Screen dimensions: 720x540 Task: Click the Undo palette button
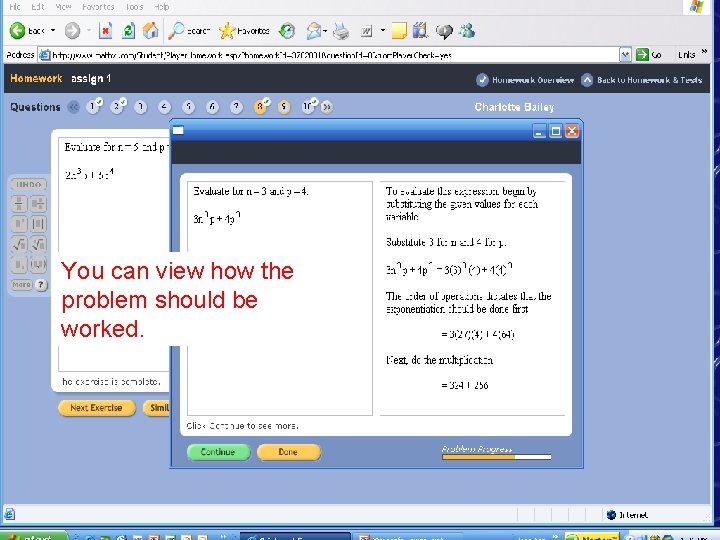coord(28,184)
